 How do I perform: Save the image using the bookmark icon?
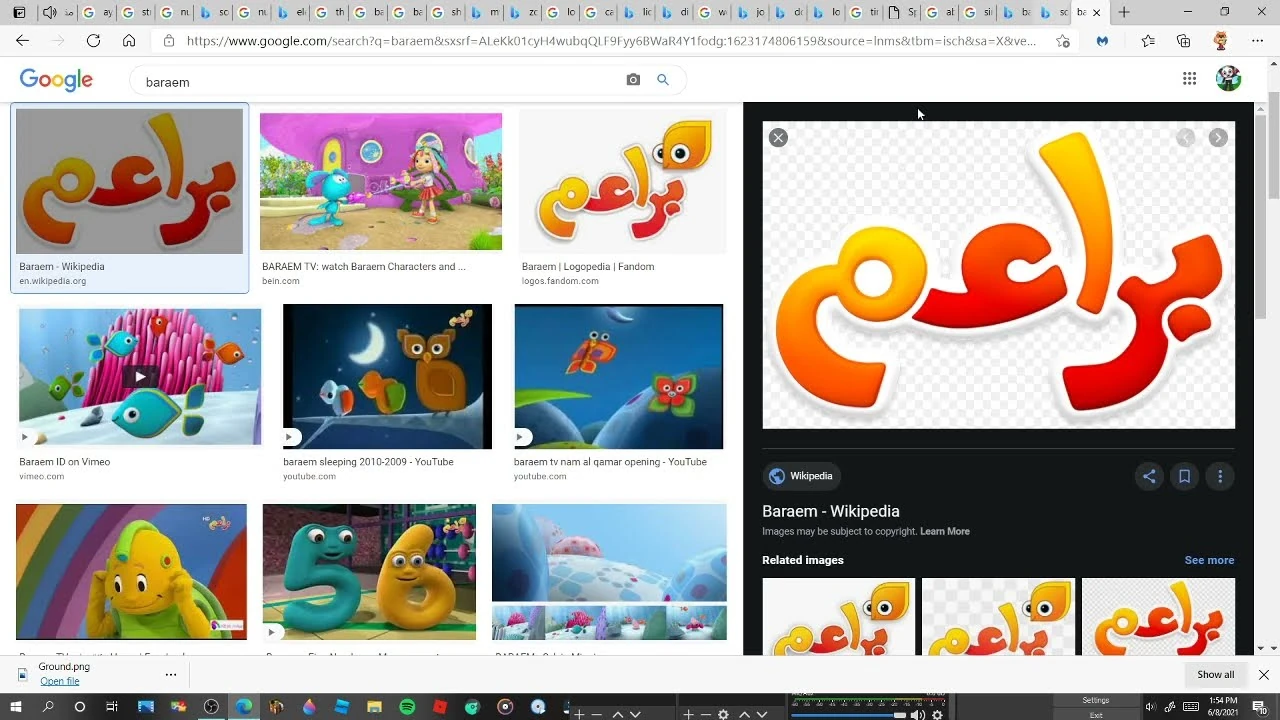[1185, 477]
